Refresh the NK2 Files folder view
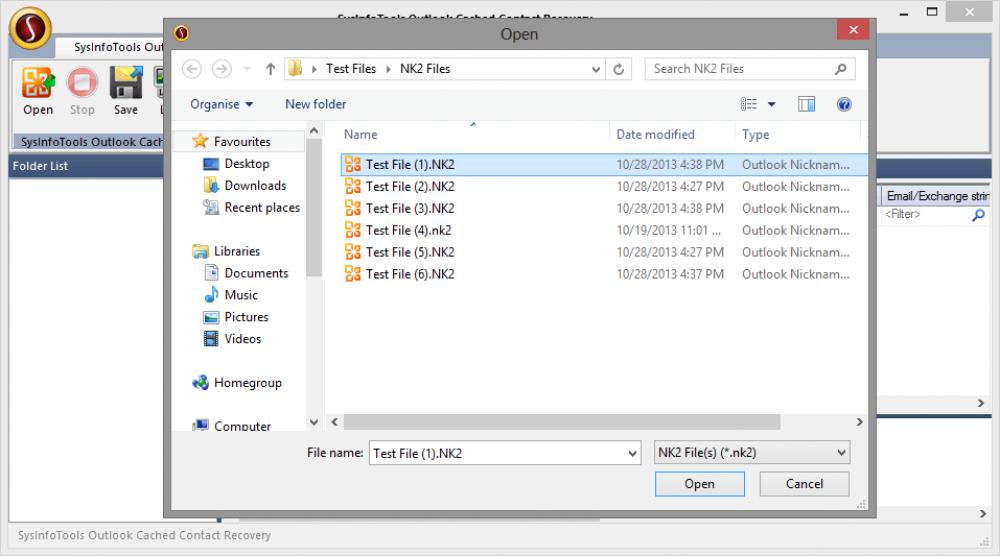Screen dimensions: 1000x556 point(619,69)
